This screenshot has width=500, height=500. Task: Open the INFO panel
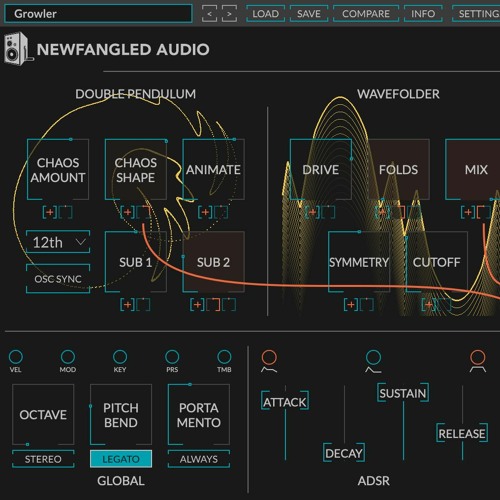[423, 14]
